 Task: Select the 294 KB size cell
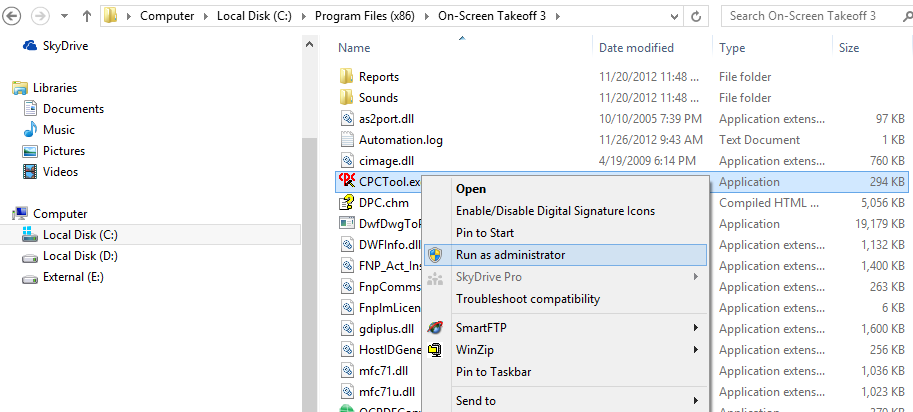coord(887,182)
